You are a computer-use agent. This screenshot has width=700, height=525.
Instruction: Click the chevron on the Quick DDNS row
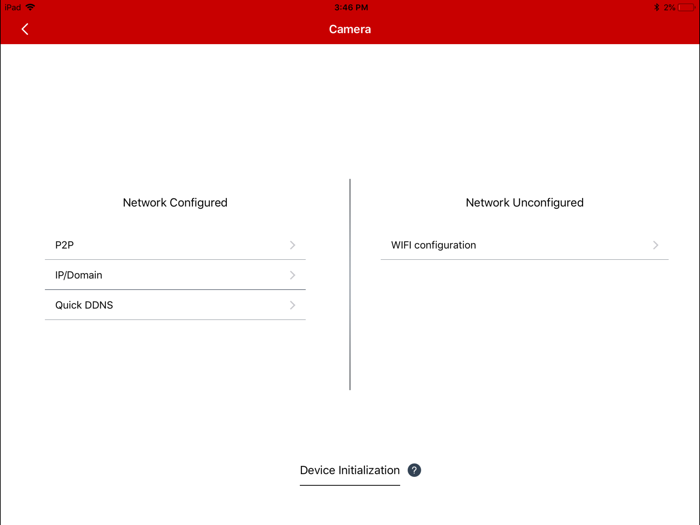point(292,305)
